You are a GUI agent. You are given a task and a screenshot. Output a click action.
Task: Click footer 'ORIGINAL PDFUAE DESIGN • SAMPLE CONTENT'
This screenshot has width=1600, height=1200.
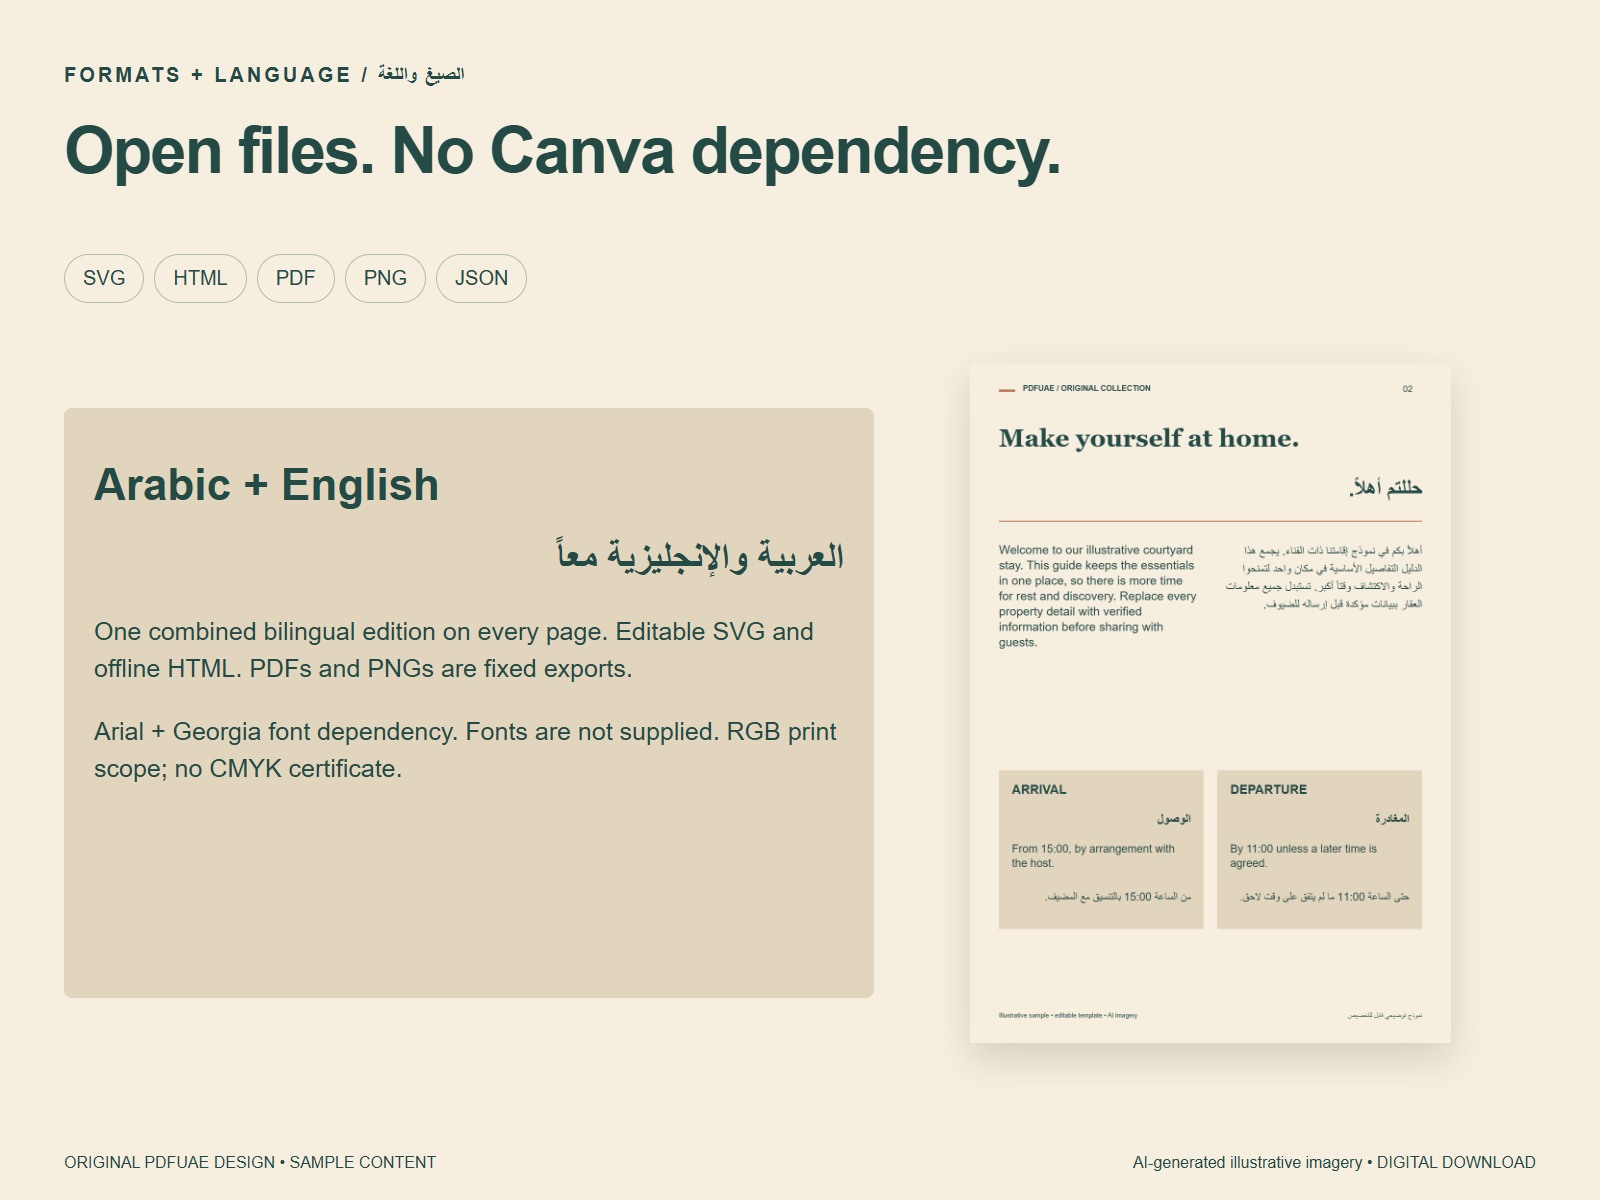tap(250, 1162)
